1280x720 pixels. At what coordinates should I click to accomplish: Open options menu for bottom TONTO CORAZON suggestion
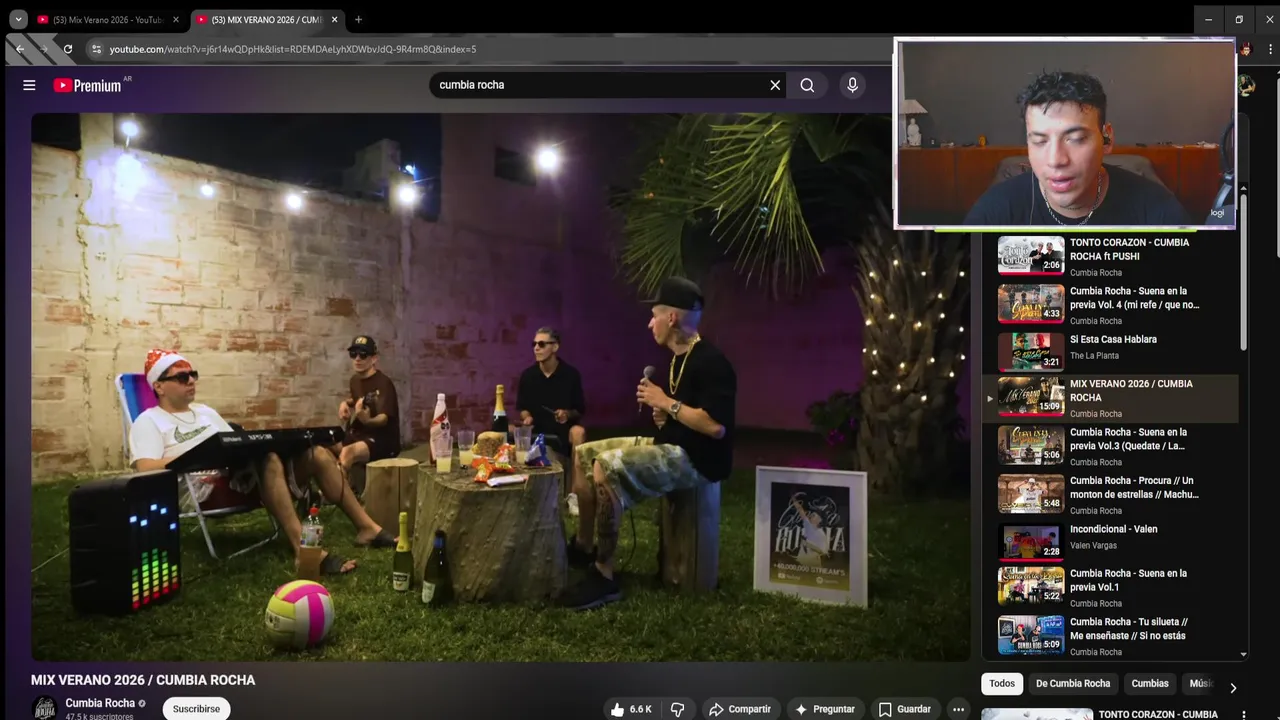tap(1243, 714)
